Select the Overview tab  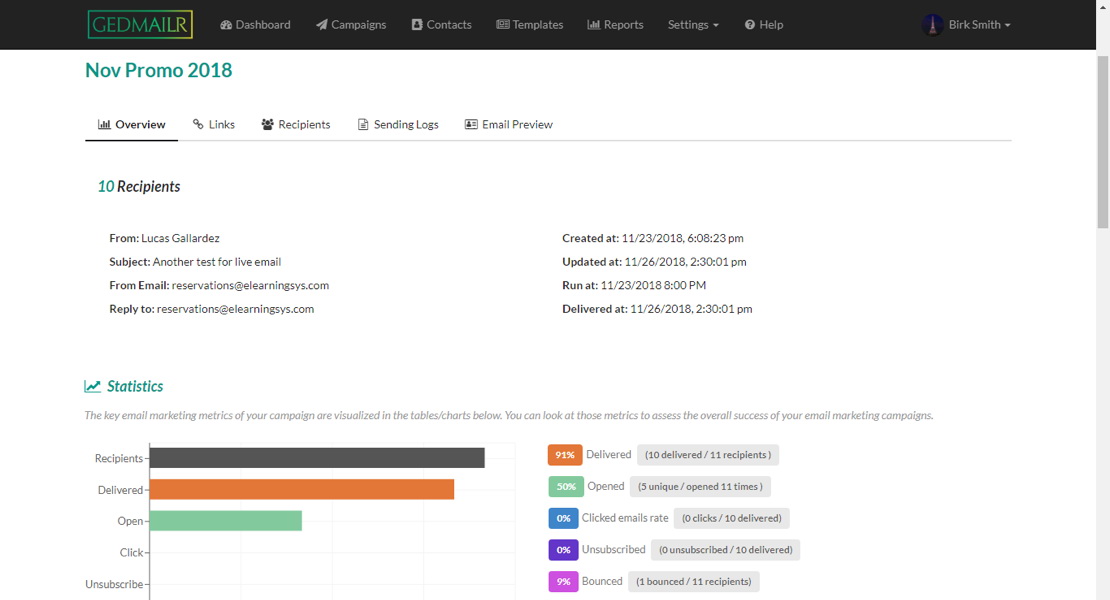pyautogui.click(x=132, y=124)
